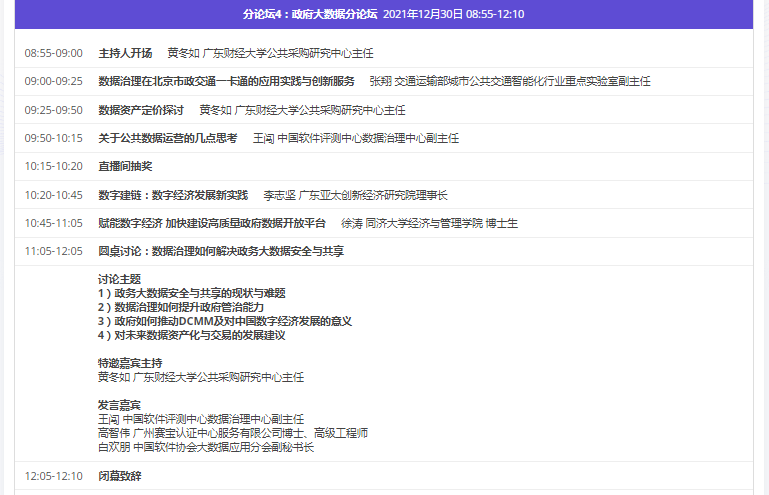The width and height of the screenshot is (769, 495).
Task: Click discussion topic 3 about DCMM
Action: 225,321
